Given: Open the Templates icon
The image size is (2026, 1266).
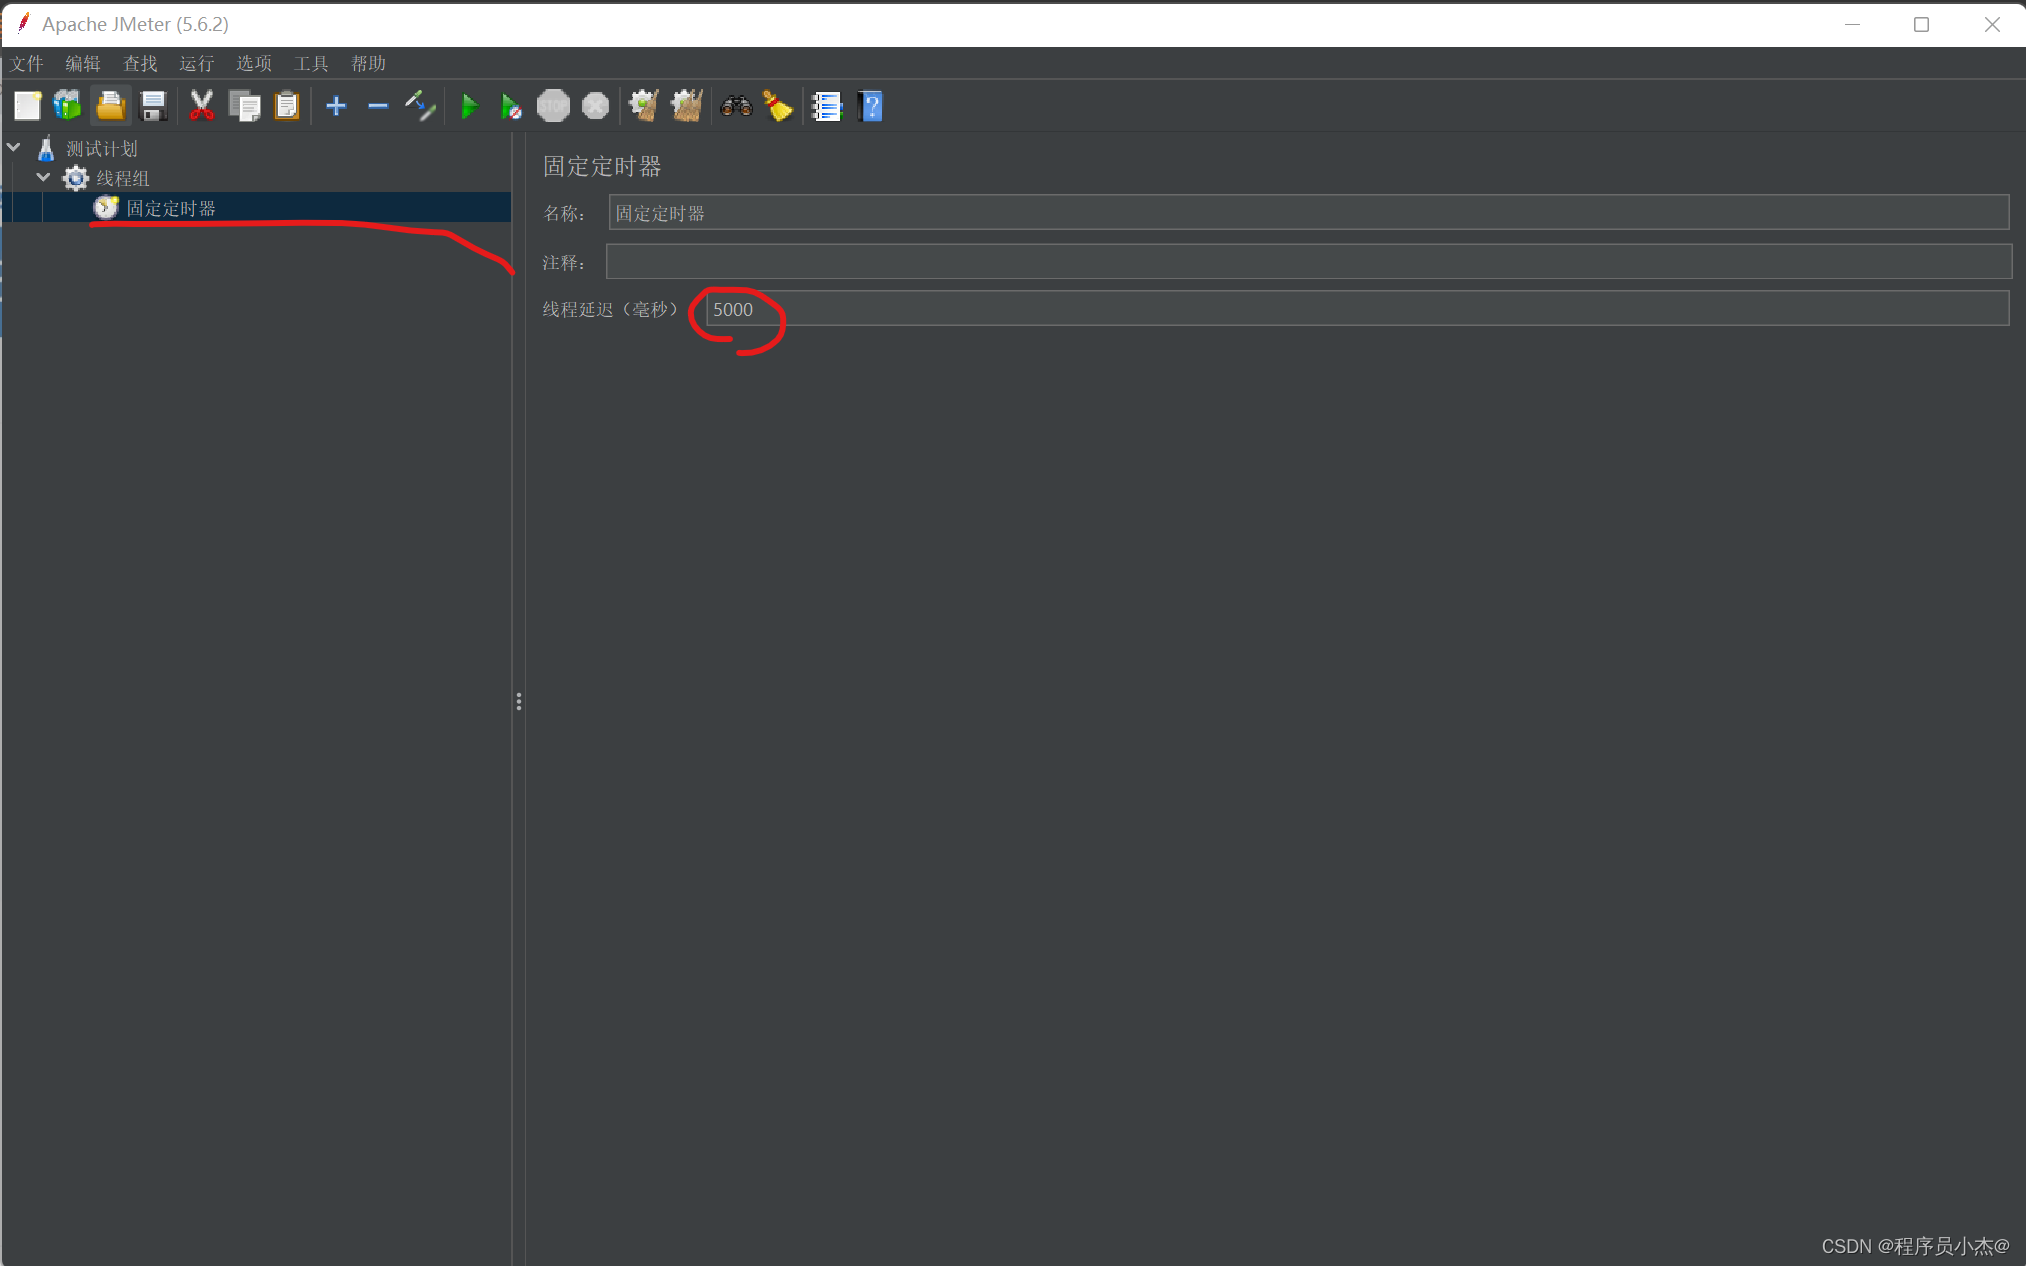Looking at the screenshot, I should tap(68, 106).
